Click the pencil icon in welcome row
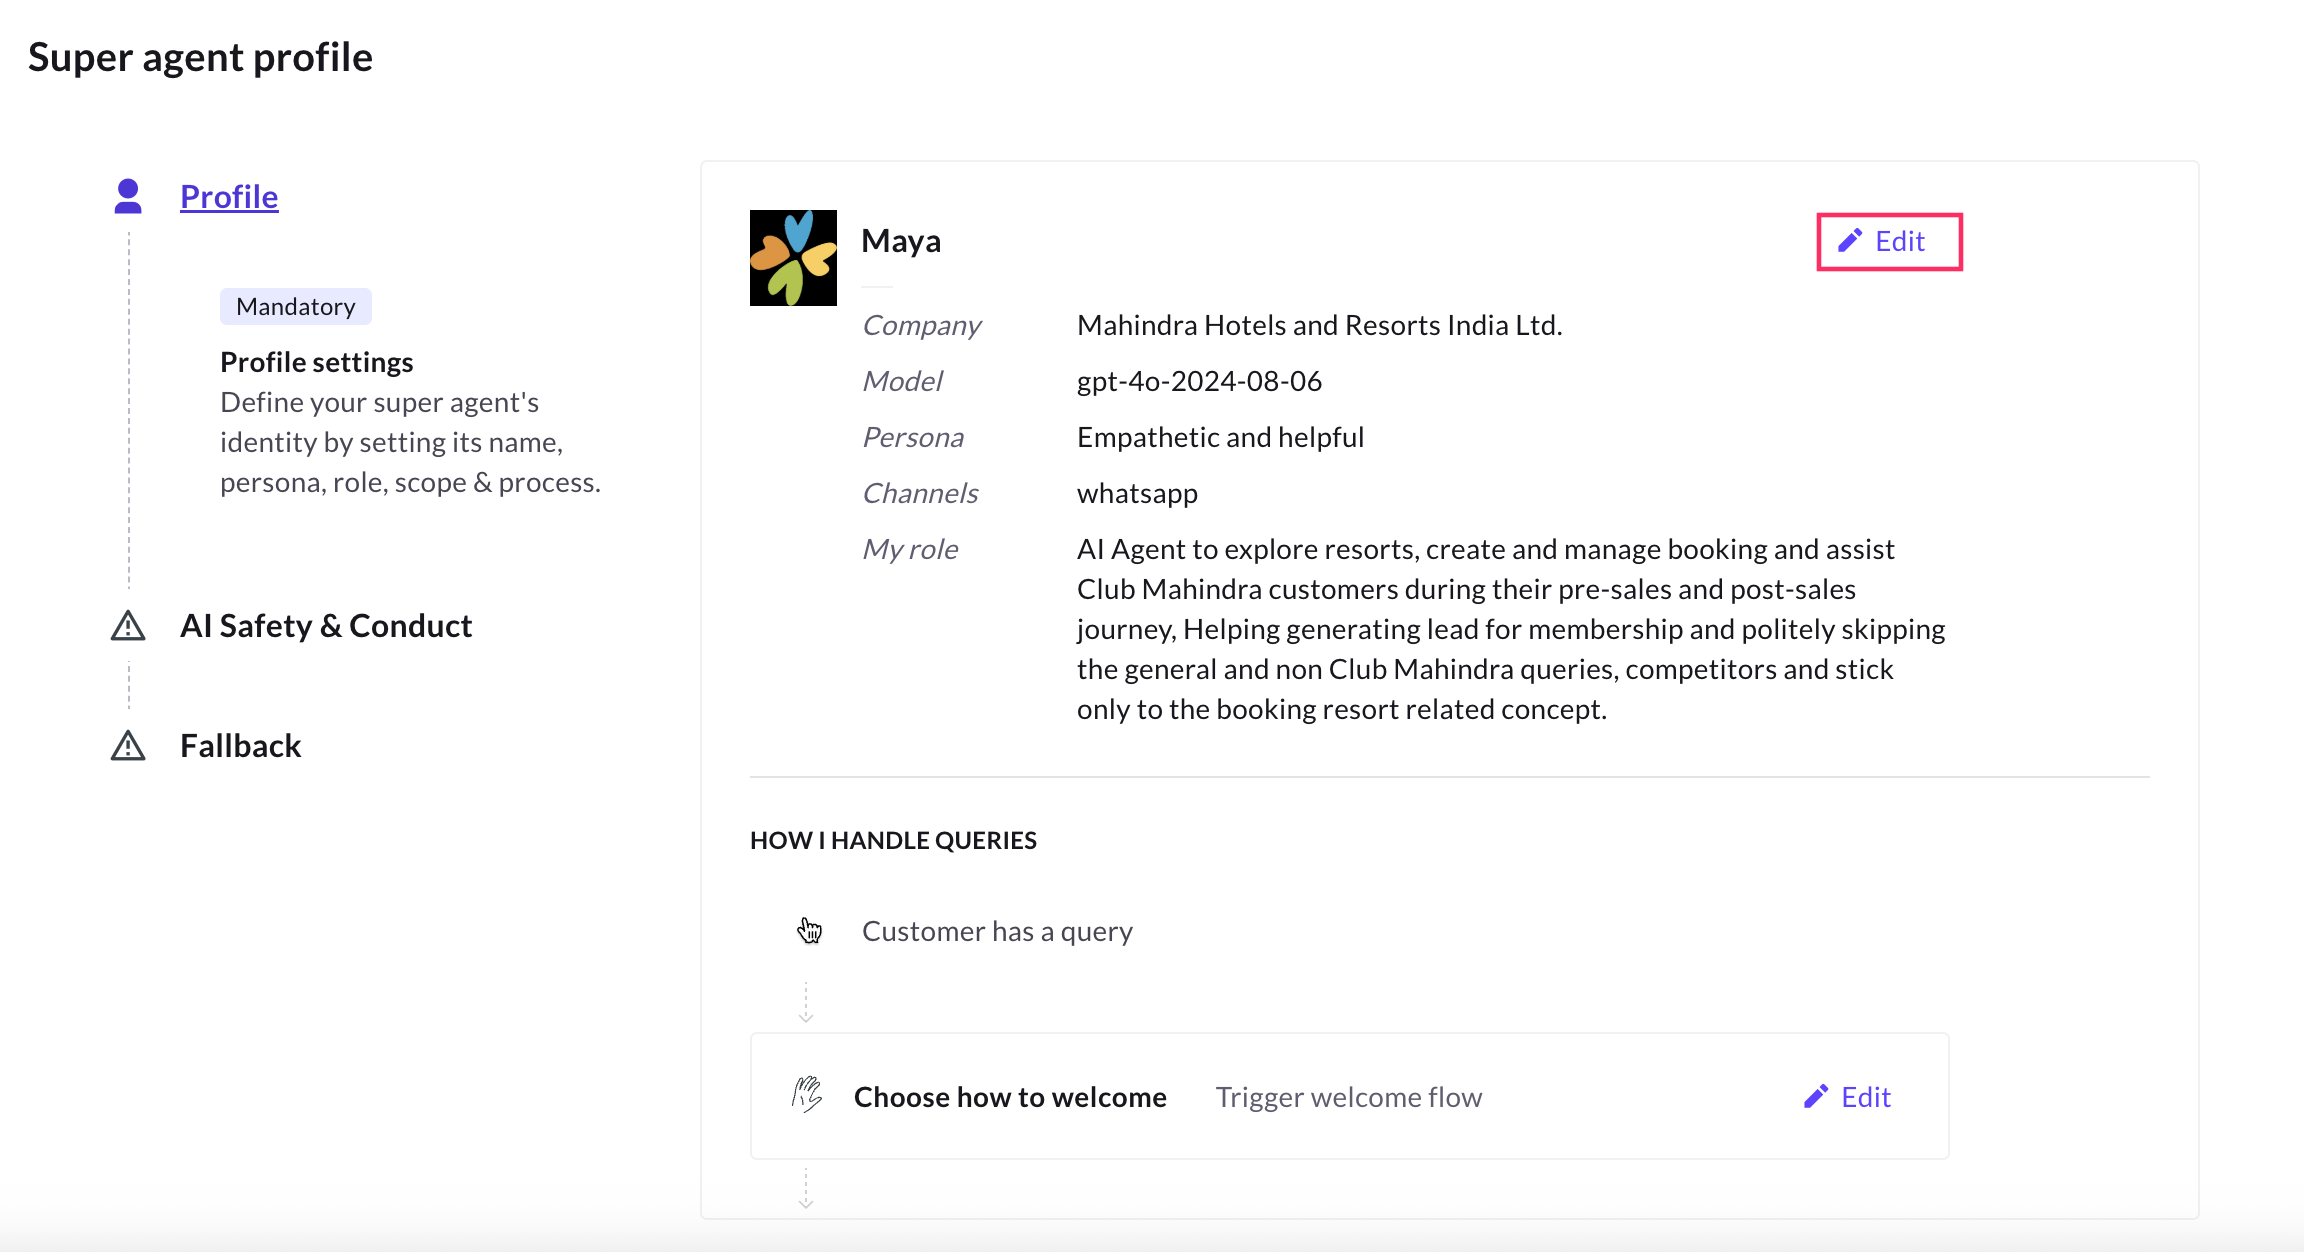The height and width of the screenshot is (1252, 2304). click(1816, 1097)
